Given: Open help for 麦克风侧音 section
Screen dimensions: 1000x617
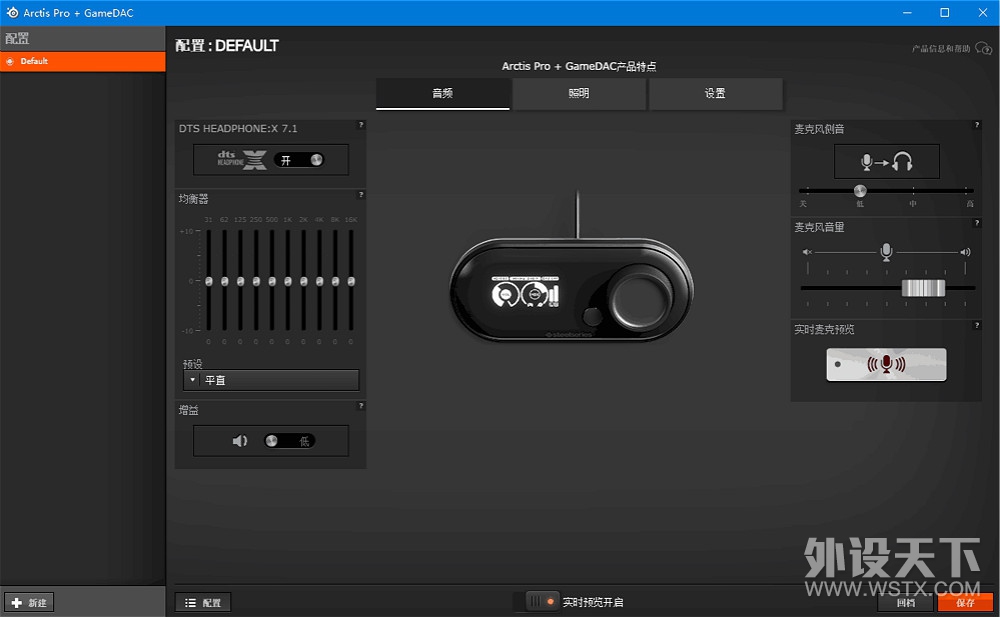Looking at the screenshot, I should (x=976, y=125).
